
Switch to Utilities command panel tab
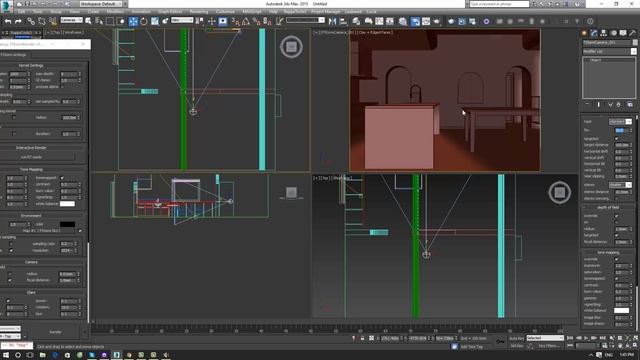tap(633, 33)
